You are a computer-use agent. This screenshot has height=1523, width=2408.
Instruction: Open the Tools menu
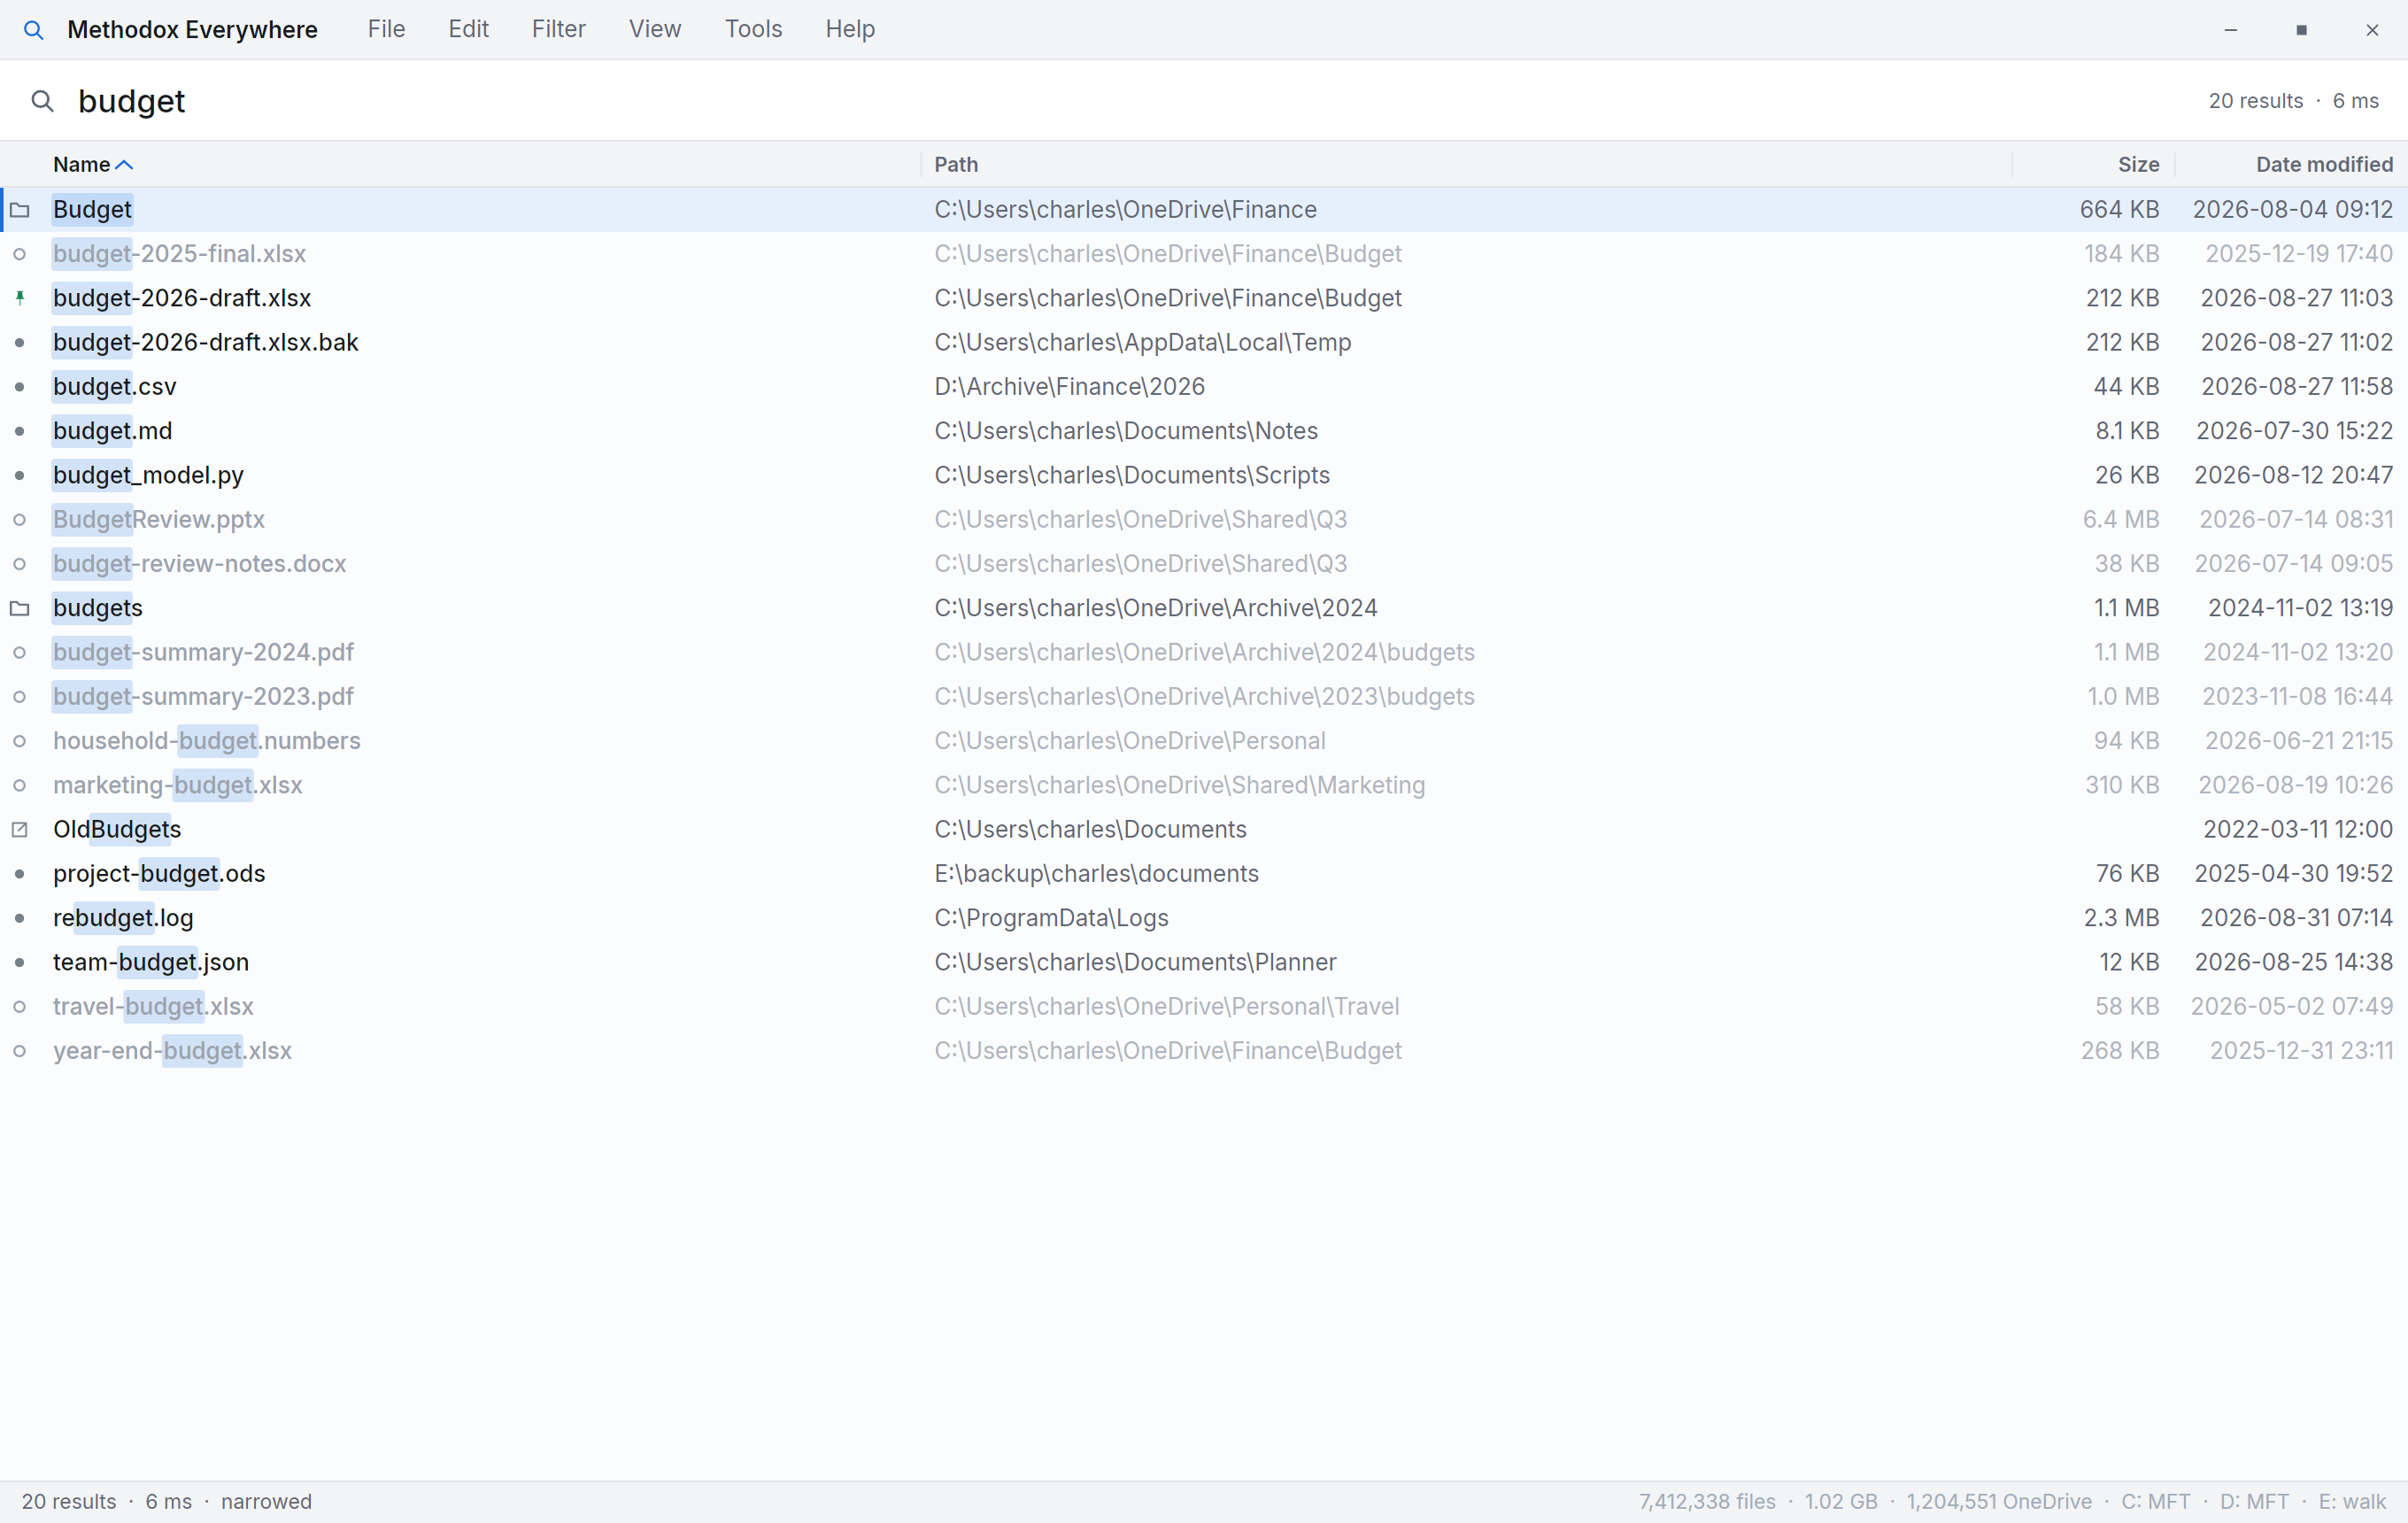click(x=753, y=29)
